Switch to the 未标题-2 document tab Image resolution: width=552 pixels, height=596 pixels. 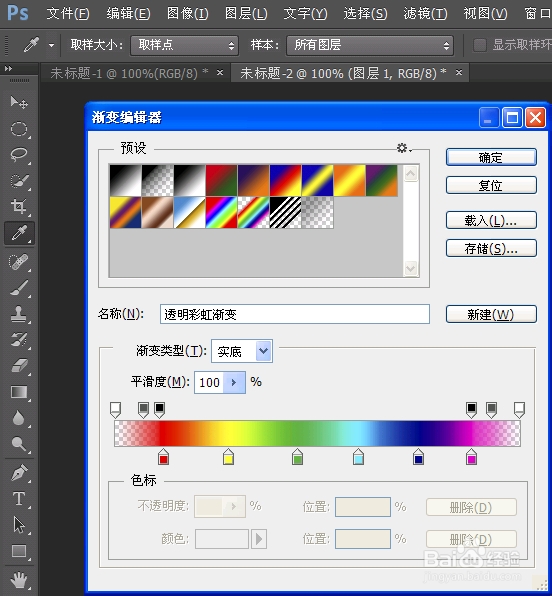tap(343, 73)
